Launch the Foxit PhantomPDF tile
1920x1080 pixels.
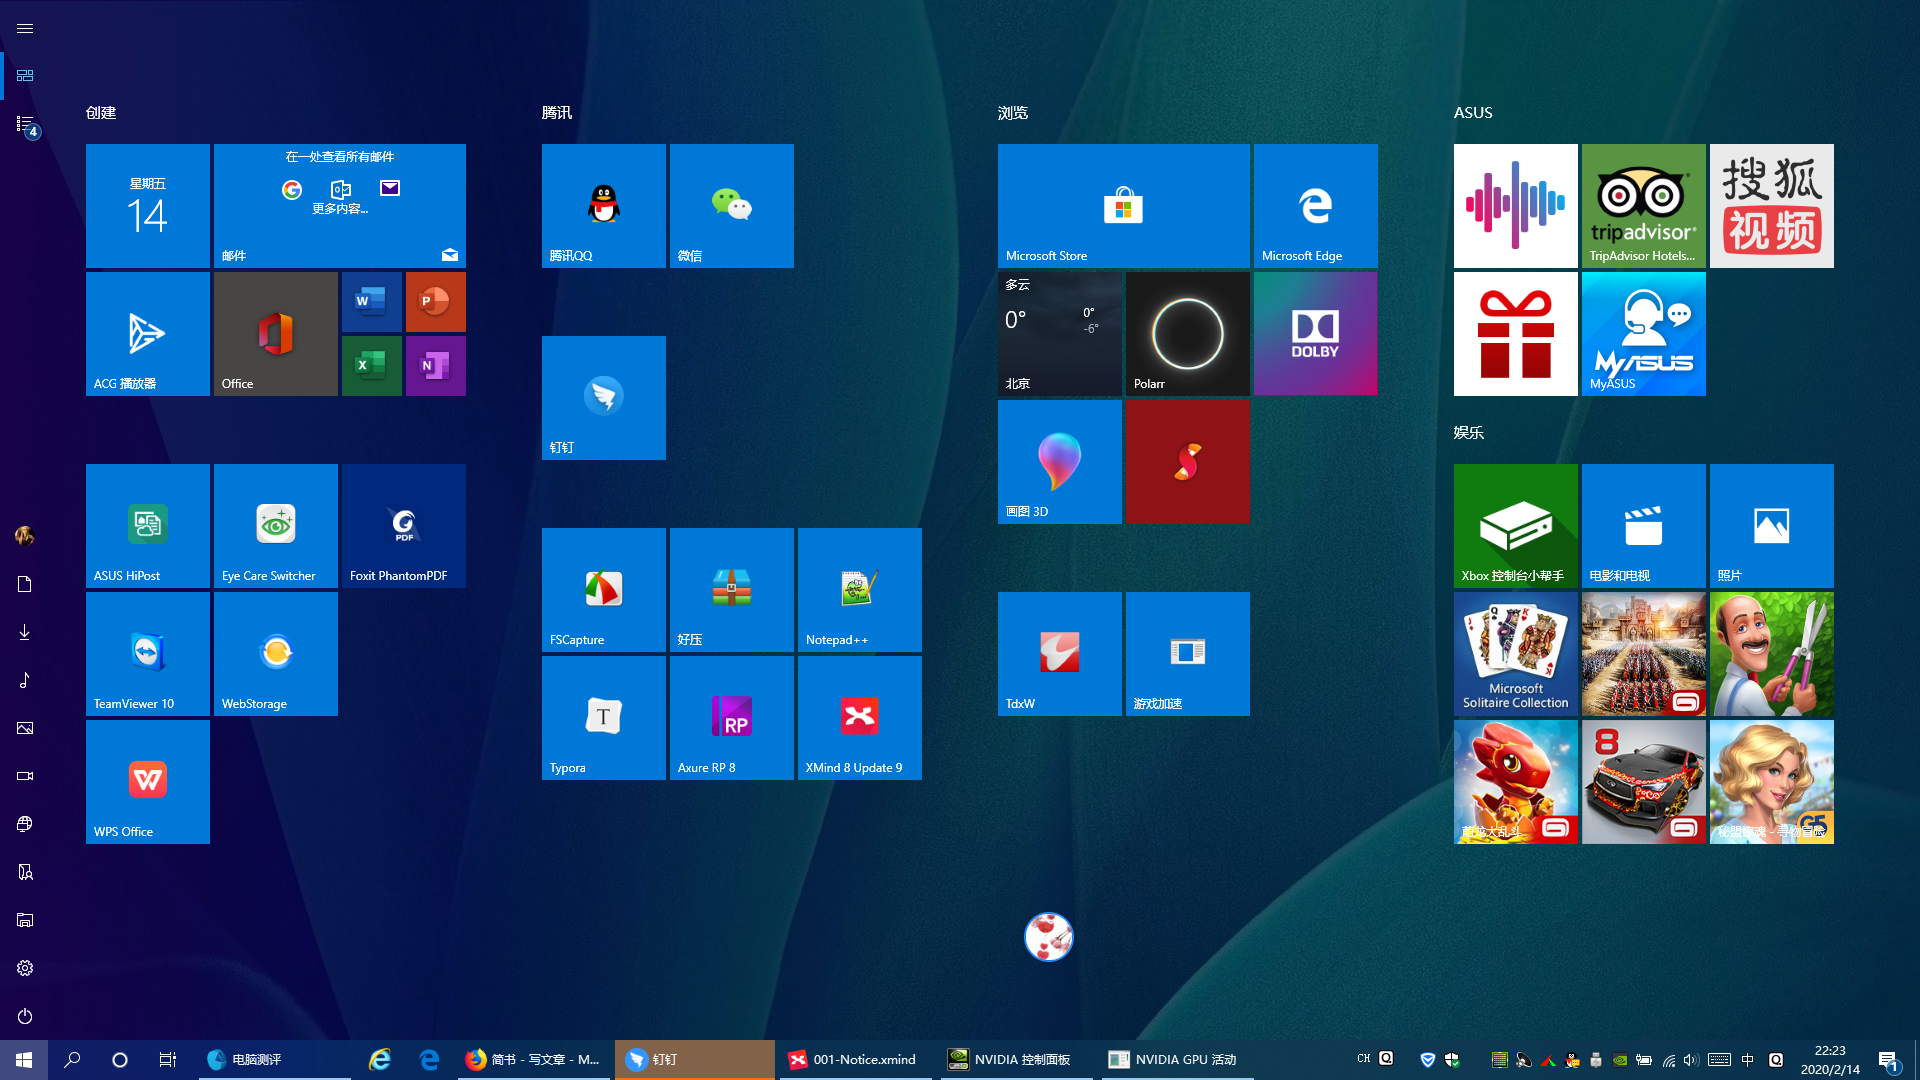(x=403, y=525)
